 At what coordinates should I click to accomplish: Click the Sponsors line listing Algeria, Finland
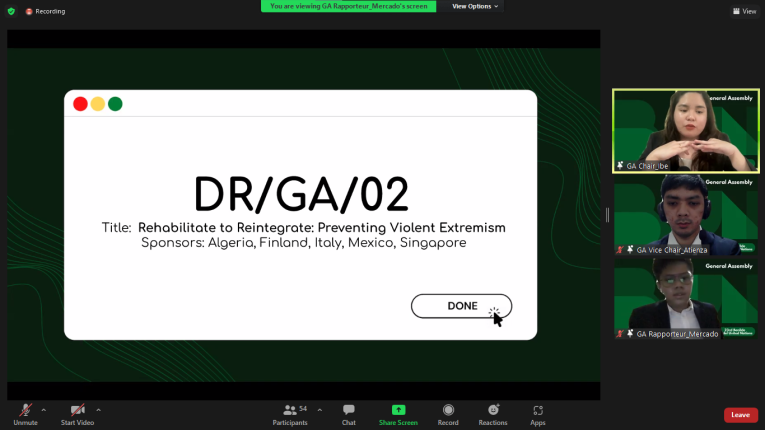pyautogui.click(x=303, y=243)
